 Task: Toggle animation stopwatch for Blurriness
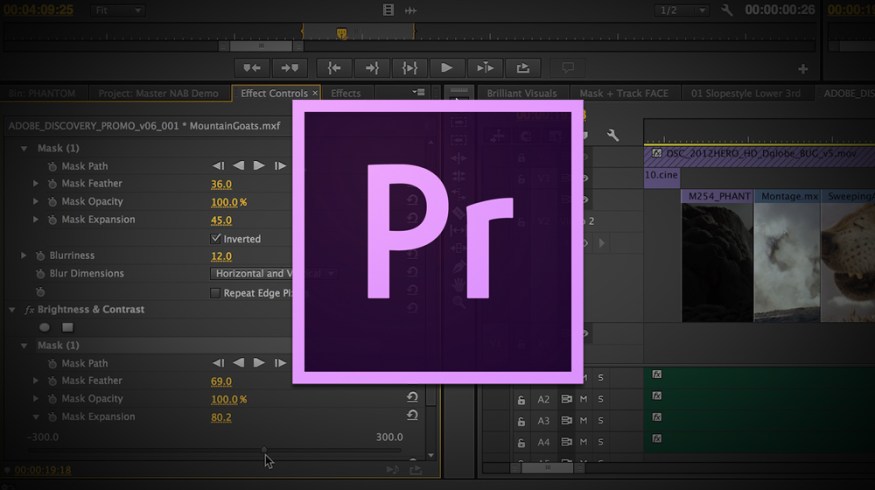[x=40, y=256]
